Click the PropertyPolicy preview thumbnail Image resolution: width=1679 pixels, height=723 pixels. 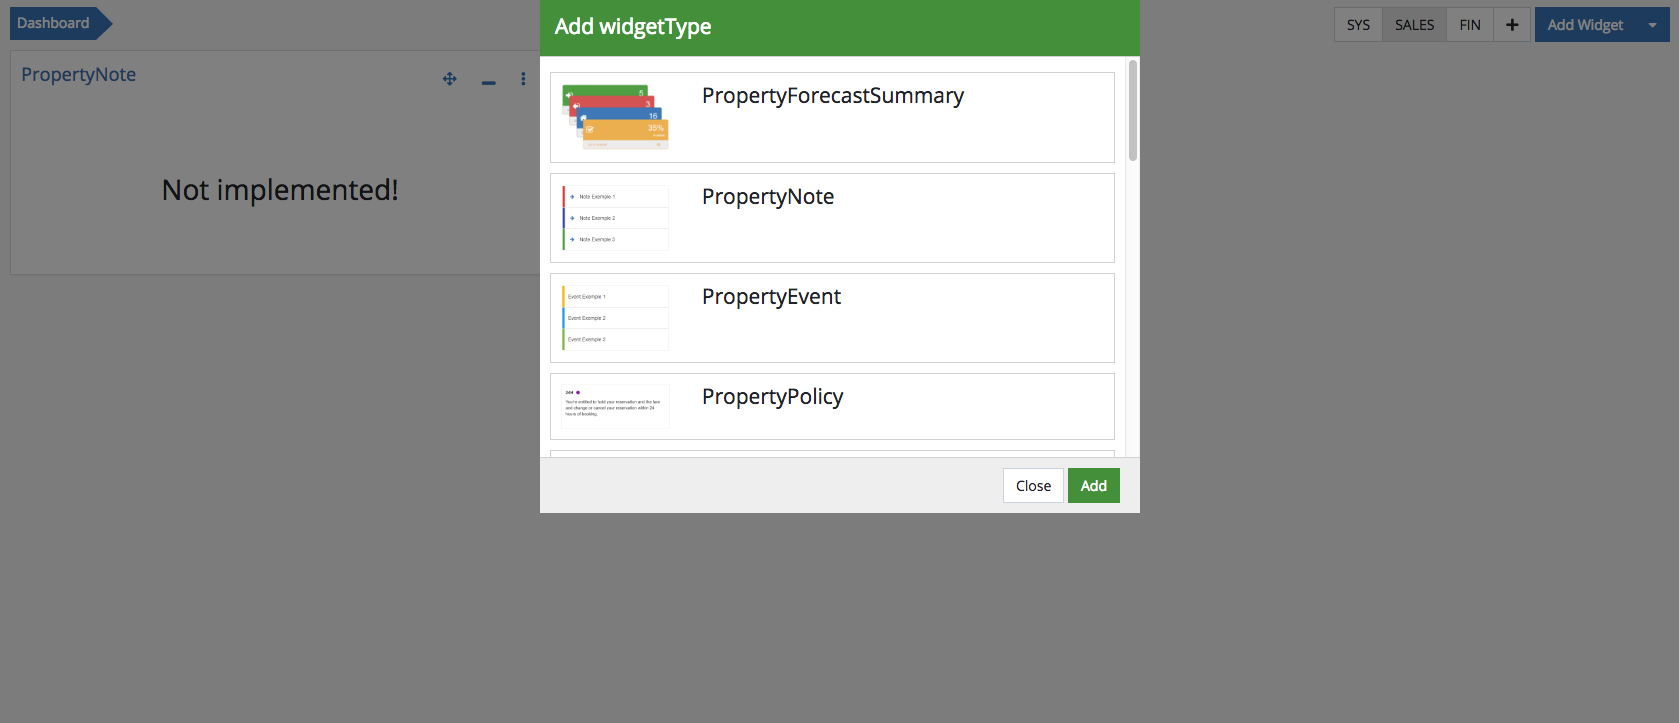(x=615, y=406)
